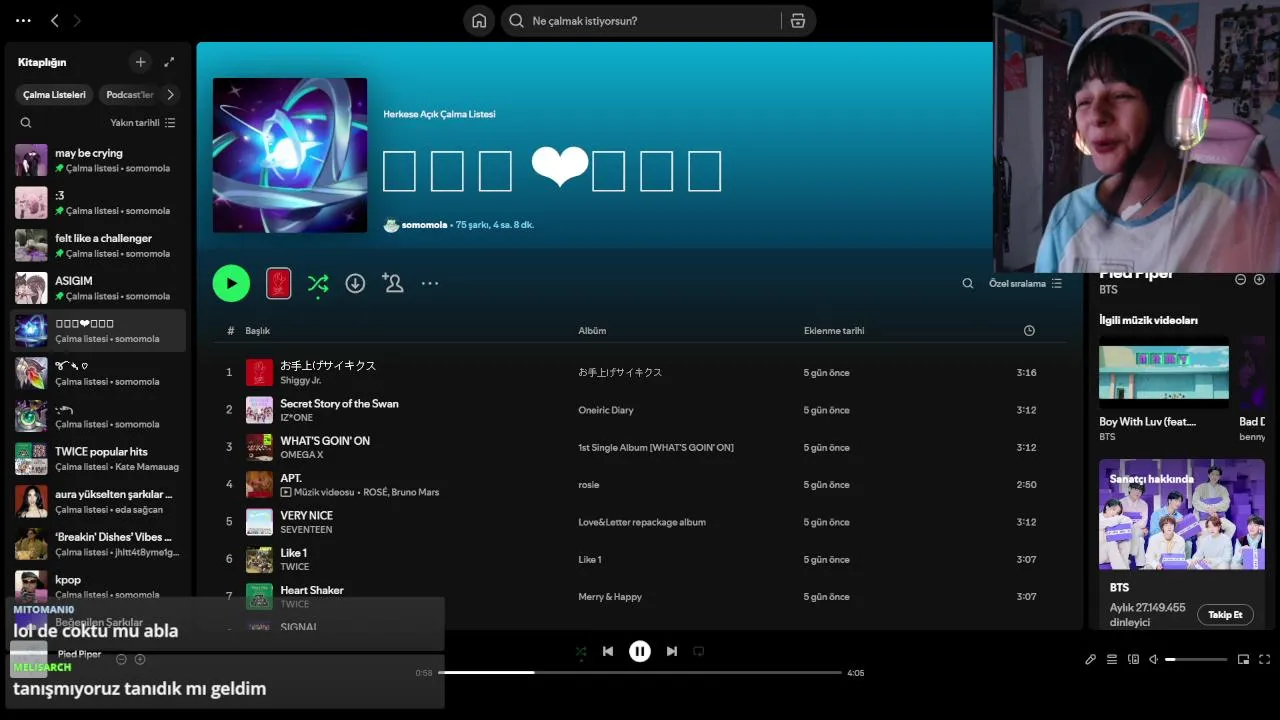Open the mini player
Viewport: 1280px width, 720px height.
click(1243, 659)
